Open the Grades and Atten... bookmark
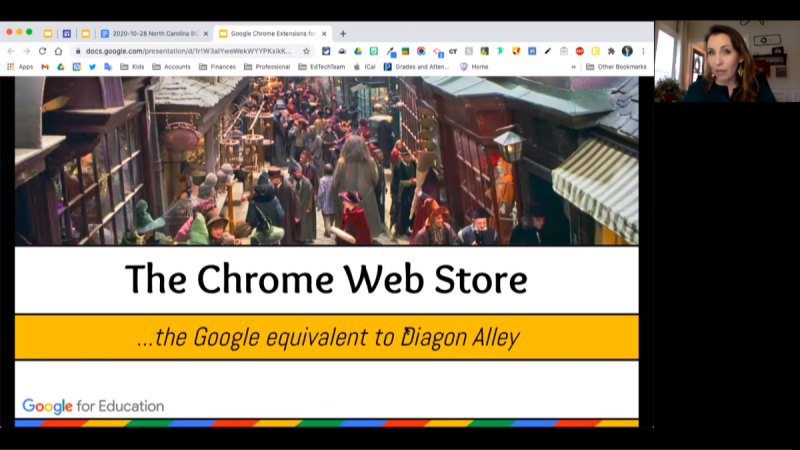 416,67
